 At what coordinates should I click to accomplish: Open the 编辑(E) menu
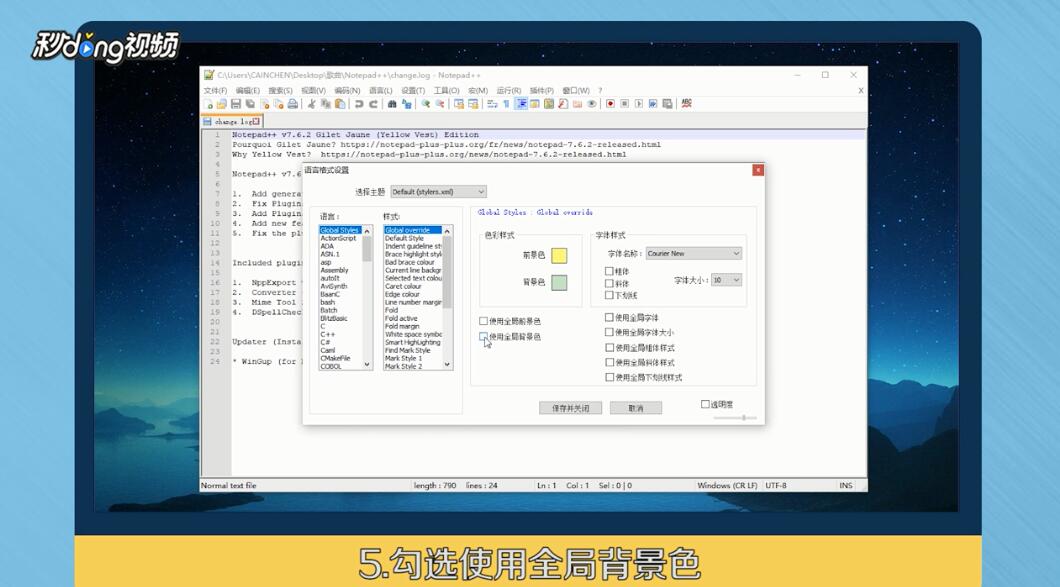tap(247, 91)
